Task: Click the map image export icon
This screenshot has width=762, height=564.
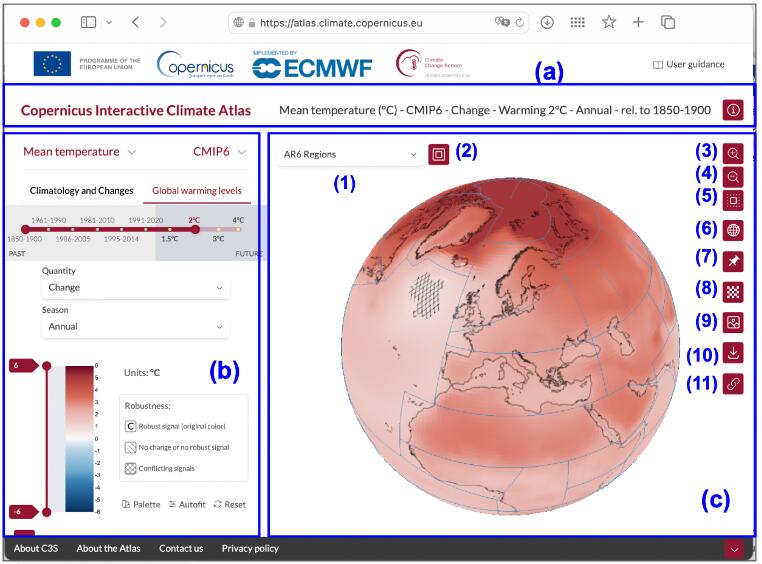Action: click(733, 322)
